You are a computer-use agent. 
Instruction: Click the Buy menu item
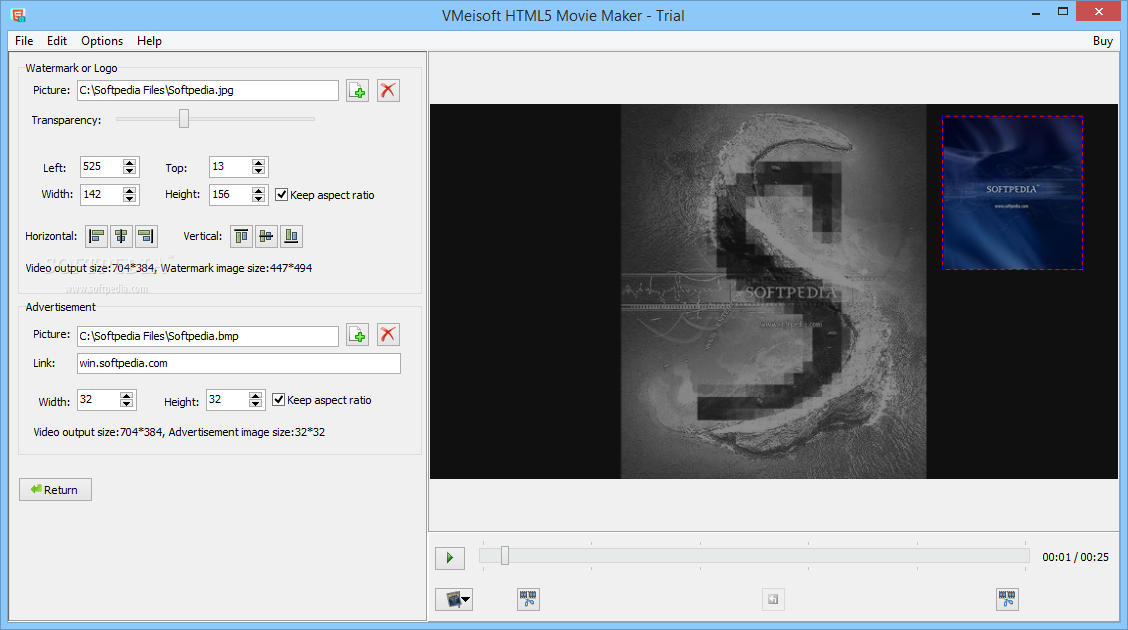[x=1102, y=41]
